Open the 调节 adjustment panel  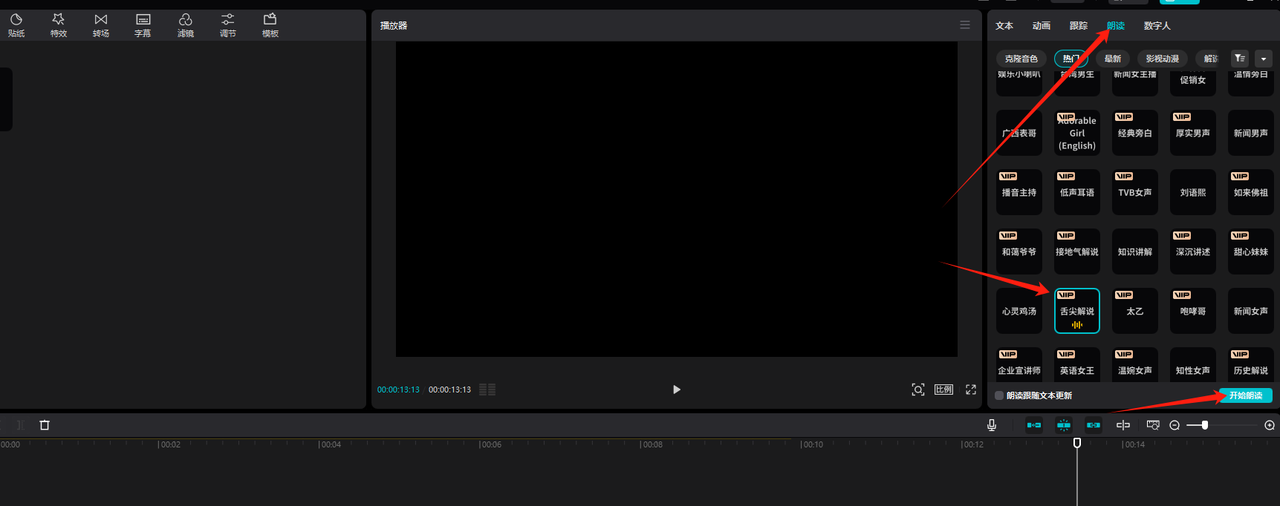228,24
